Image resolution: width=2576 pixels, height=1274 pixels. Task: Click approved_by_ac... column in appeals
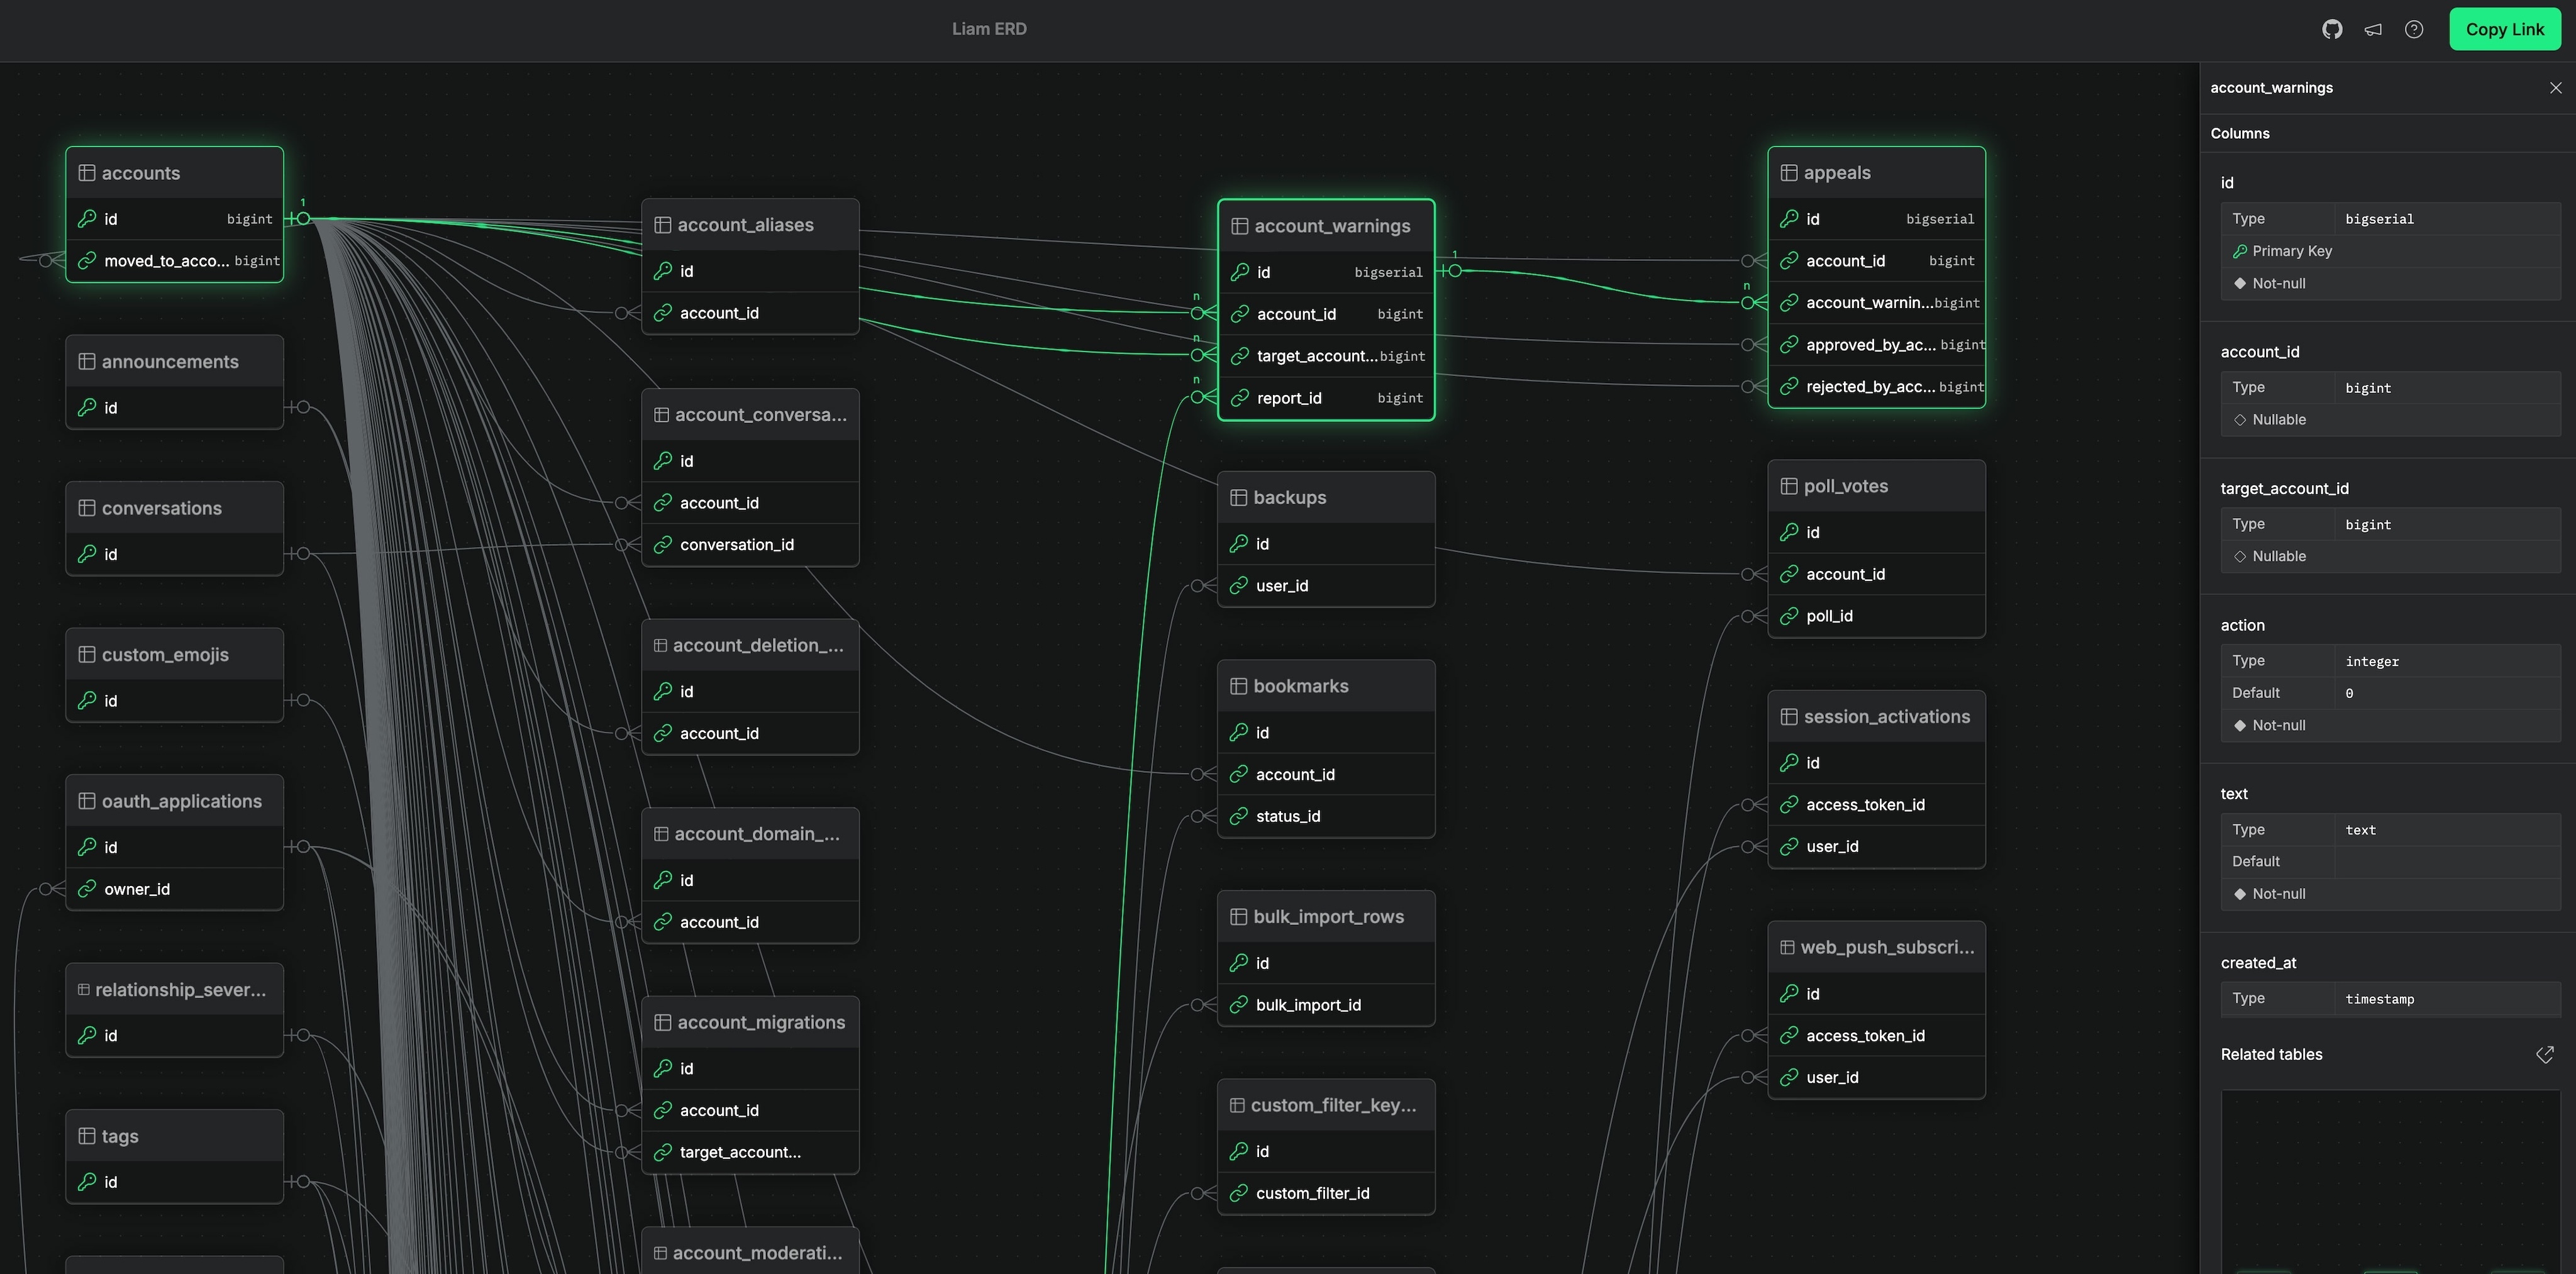1876,344
